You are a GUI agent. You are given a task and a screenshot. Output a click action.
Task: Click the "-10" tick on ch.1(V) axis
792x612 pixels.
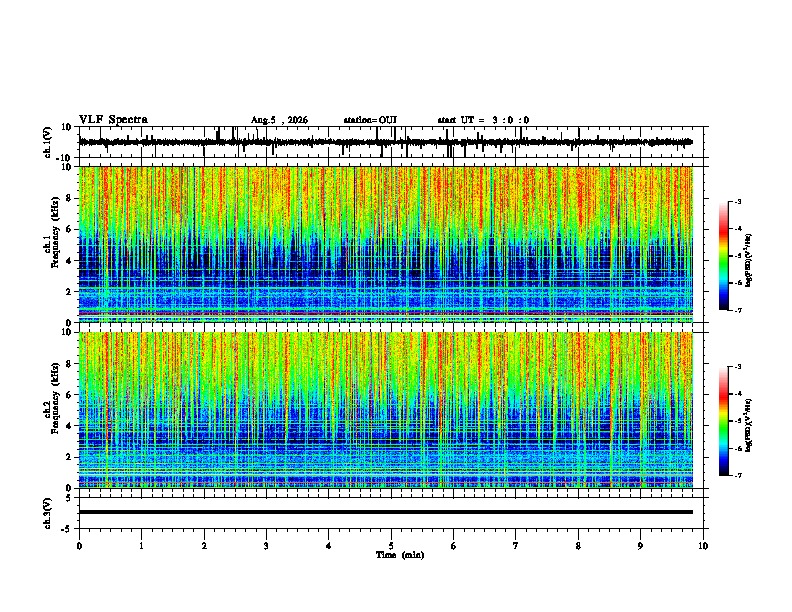pos(65,158)
